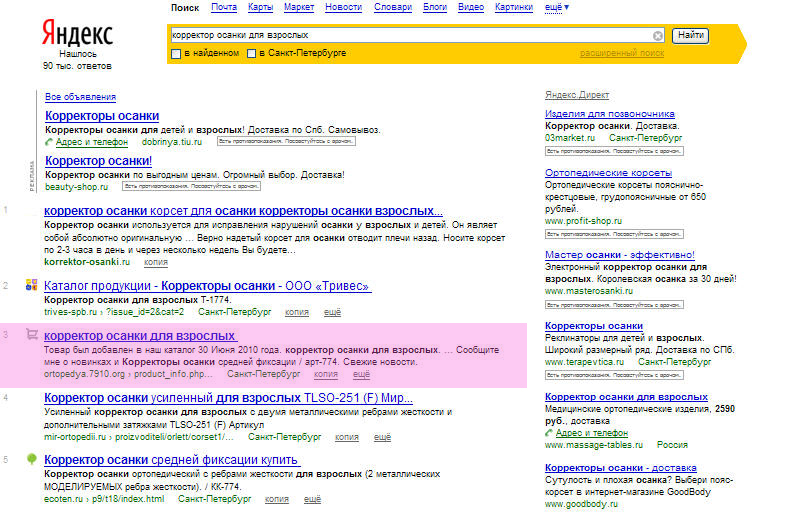Click favicon next to Тривес catalog result

pyautogui.click(x=32, y=285)
